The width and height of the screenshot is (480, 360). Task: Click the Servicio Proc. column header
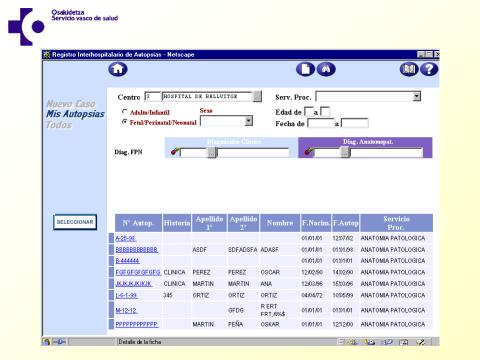(396, 223)
